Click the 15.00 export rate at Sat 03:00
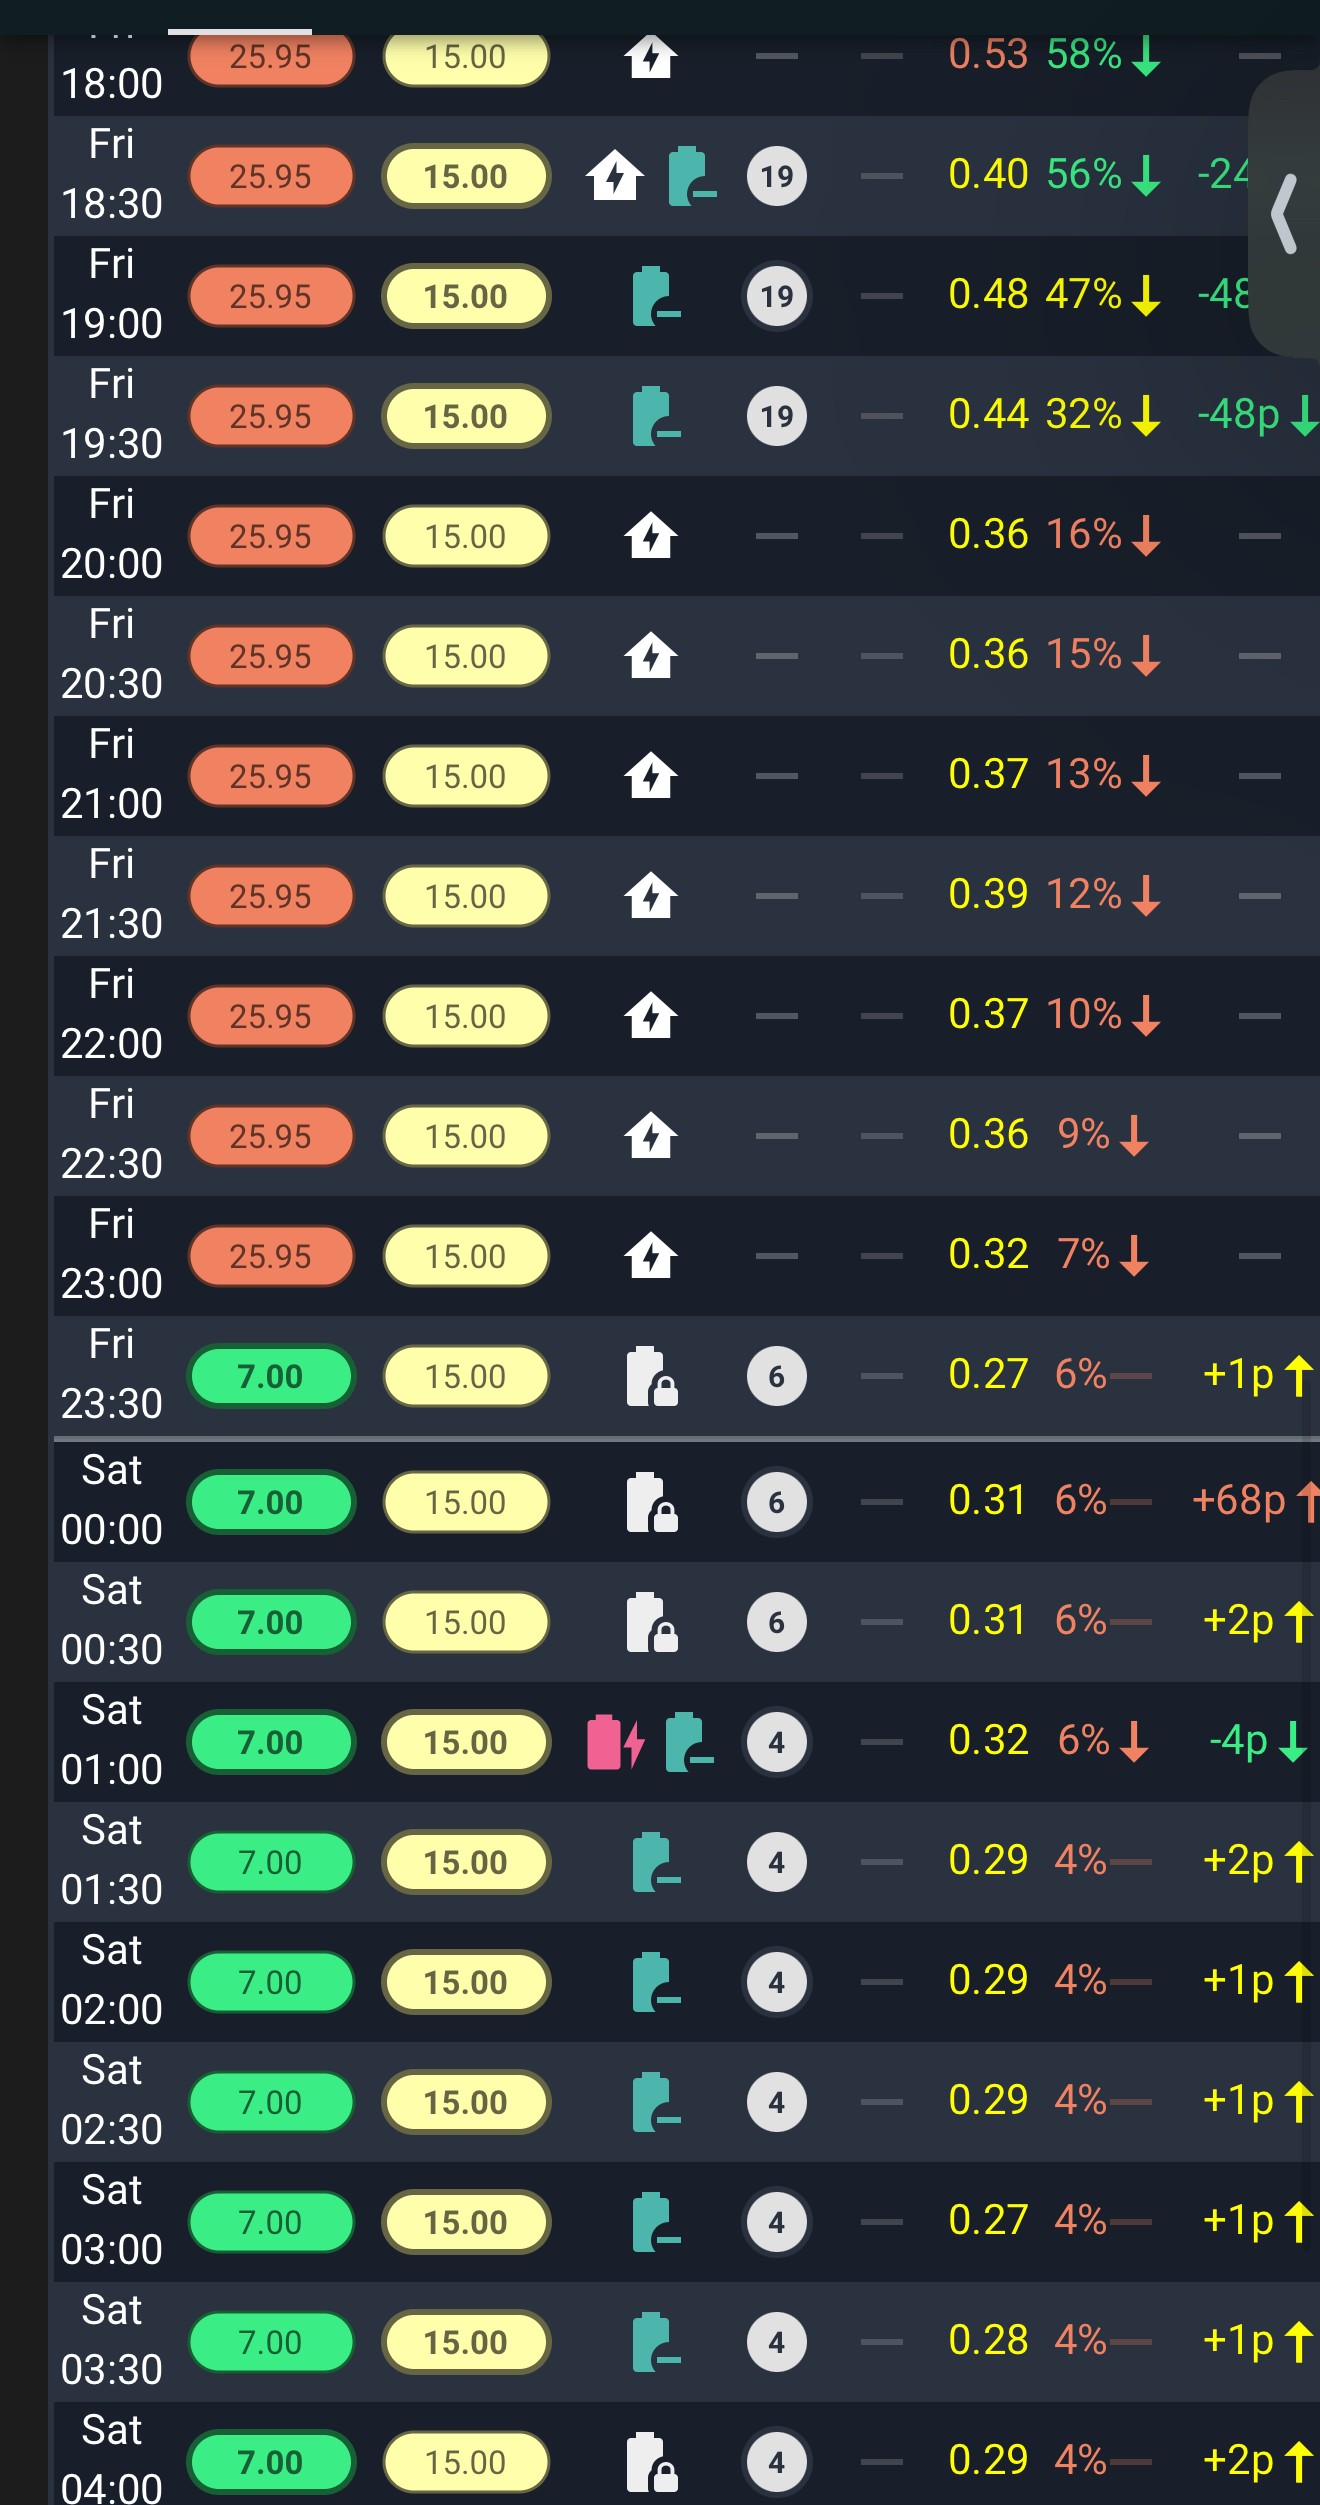The width and height of the screenshot is (1320, 2505). tap(466, 2222)
